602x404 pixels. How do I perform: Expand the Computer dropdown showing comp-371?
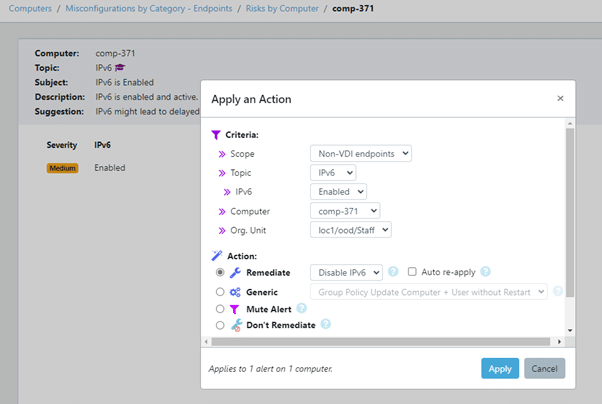(344, 211)
